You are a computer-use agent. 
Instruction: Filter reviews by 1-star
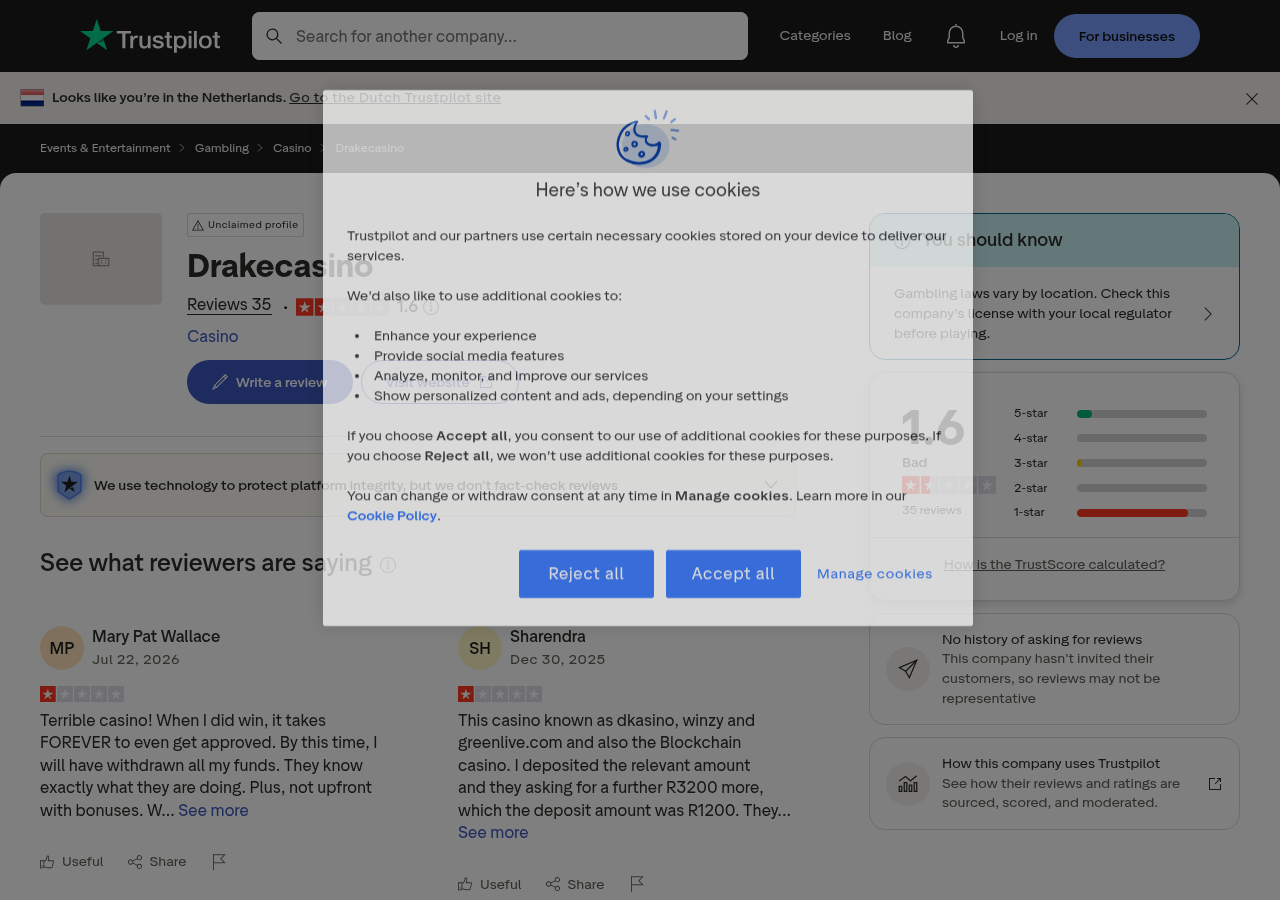(1110, 512)
